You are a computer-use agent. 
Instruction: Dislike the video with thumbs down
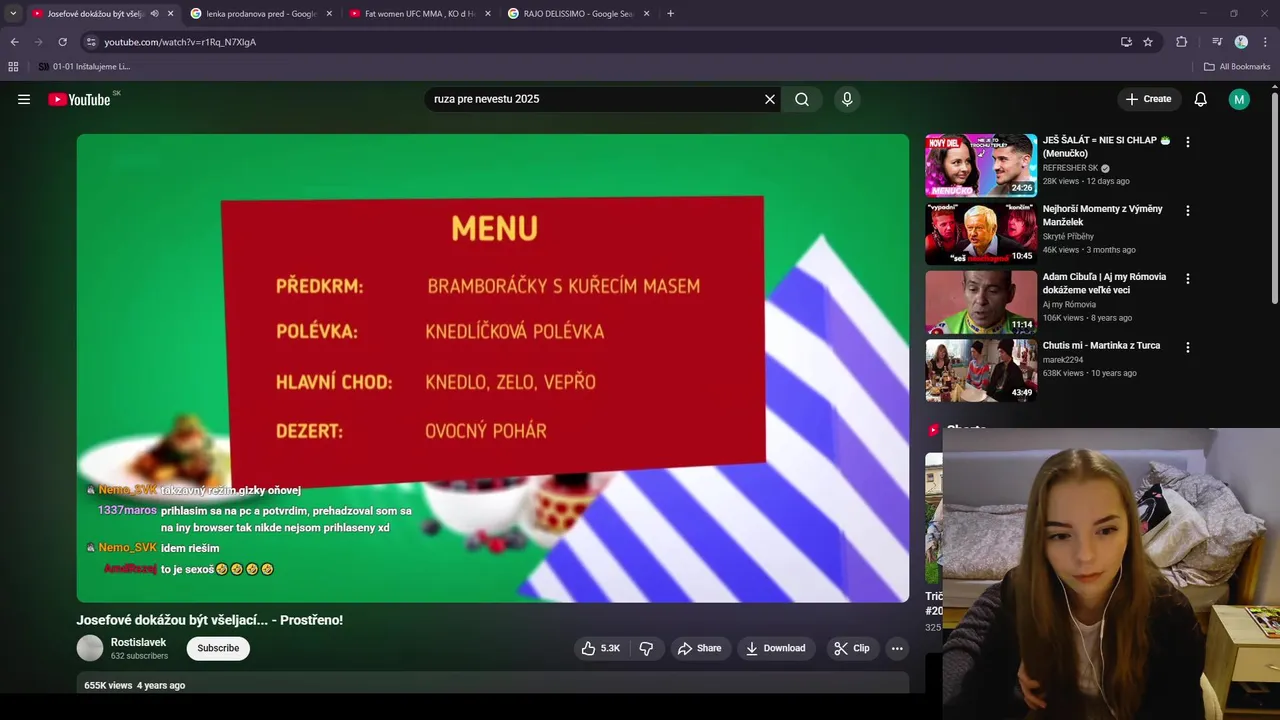[646, 648]
